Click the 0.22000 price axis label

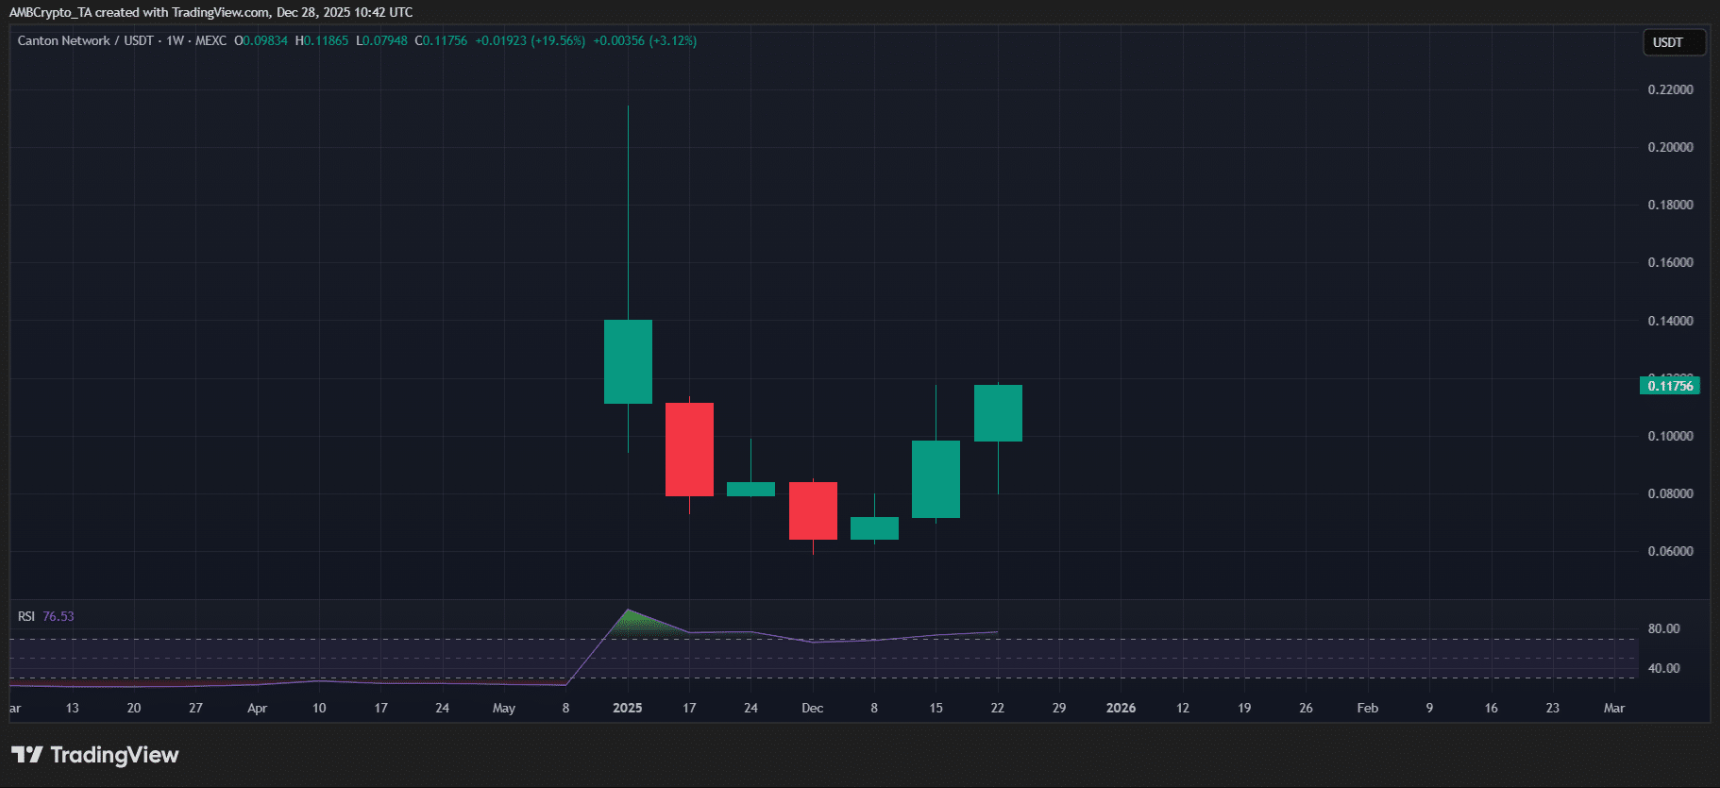pyautogui.click(x=1670, y=90)
